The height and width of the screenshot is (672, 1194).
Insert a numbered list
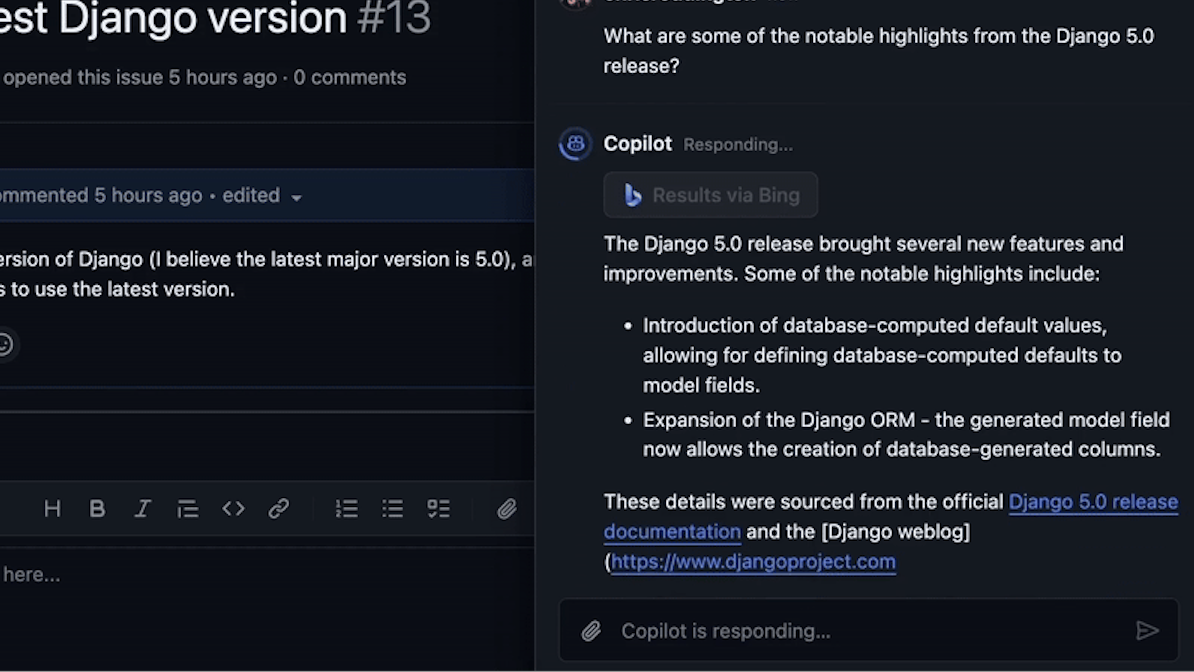(x=346, y=509)
